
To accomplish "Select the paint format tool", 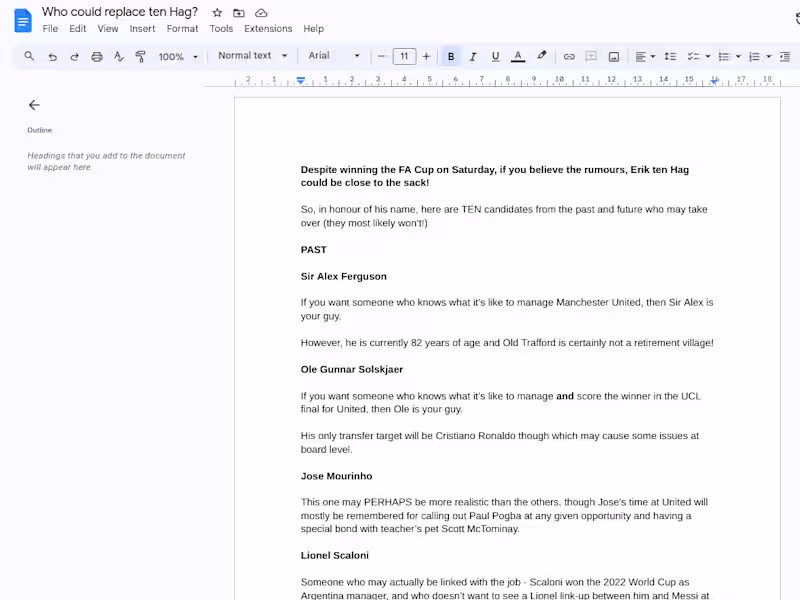I will click(x=140, y=57).
